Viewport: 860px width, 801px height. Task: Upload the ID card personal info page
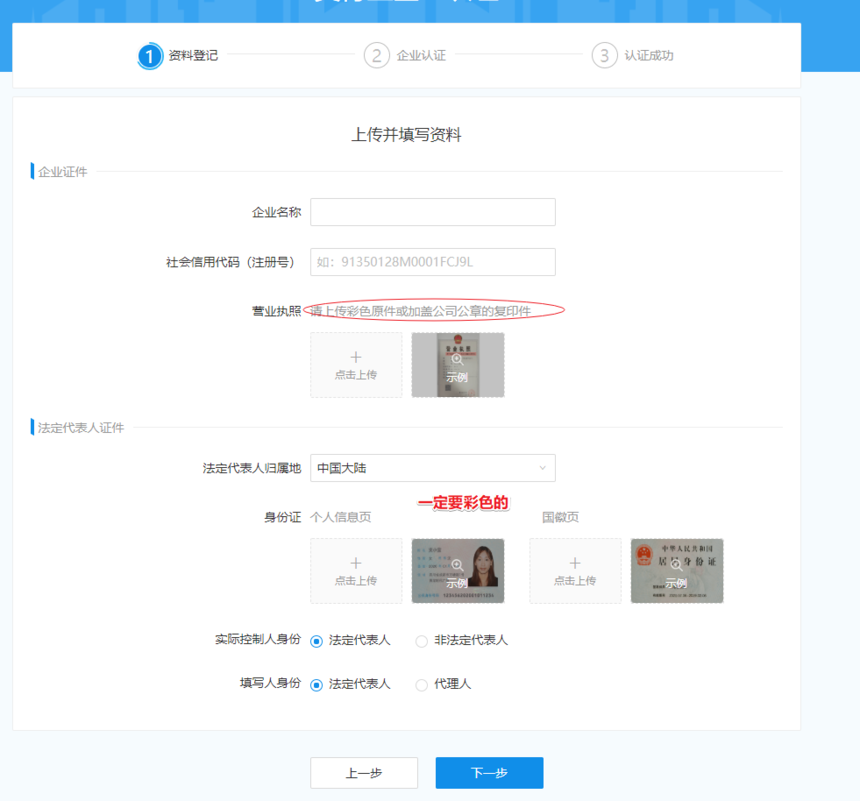pyautogui.click(x=356, y=571)
